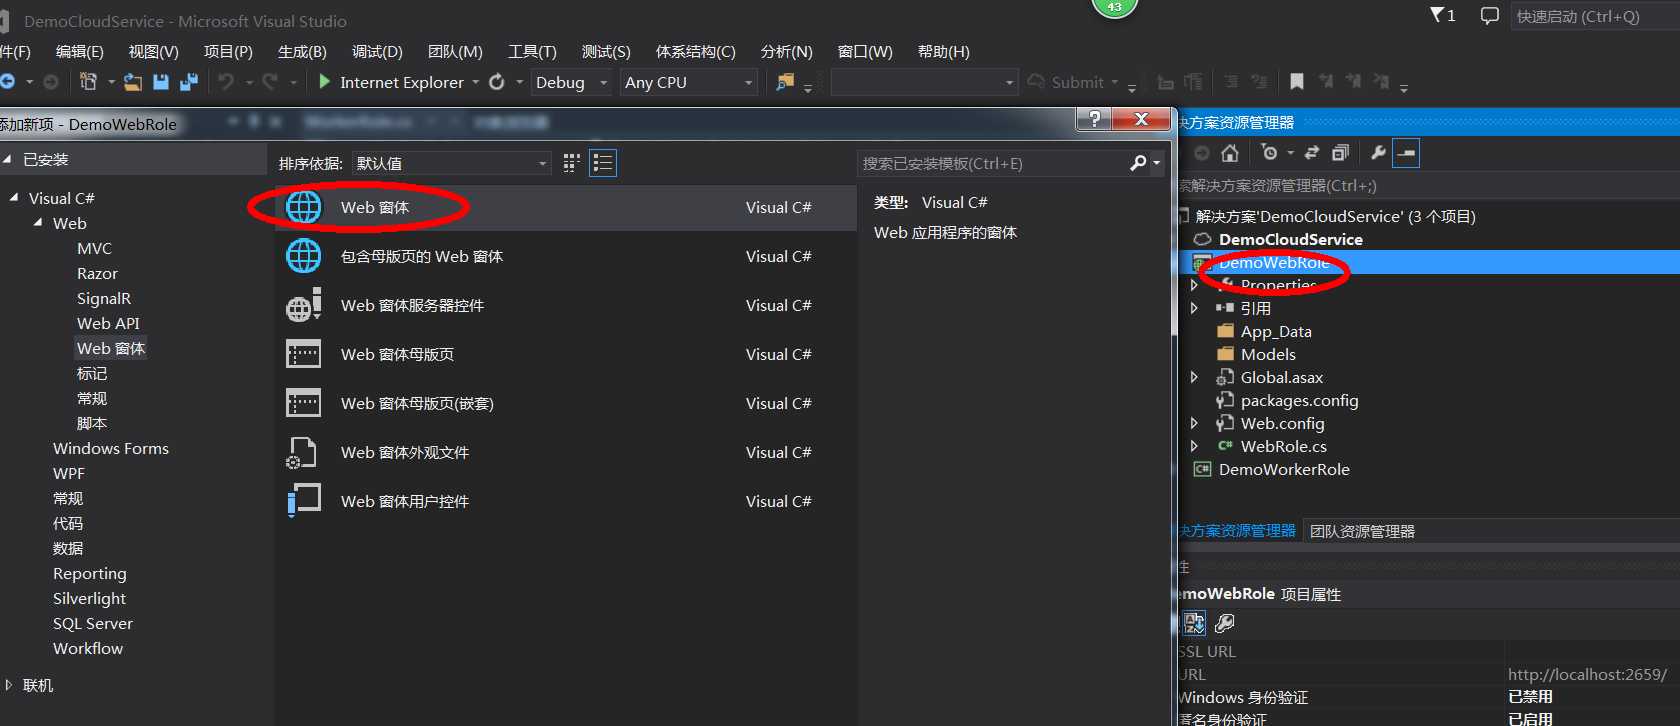Click the dialog Help question mark button

click(x=1095, y=120)
